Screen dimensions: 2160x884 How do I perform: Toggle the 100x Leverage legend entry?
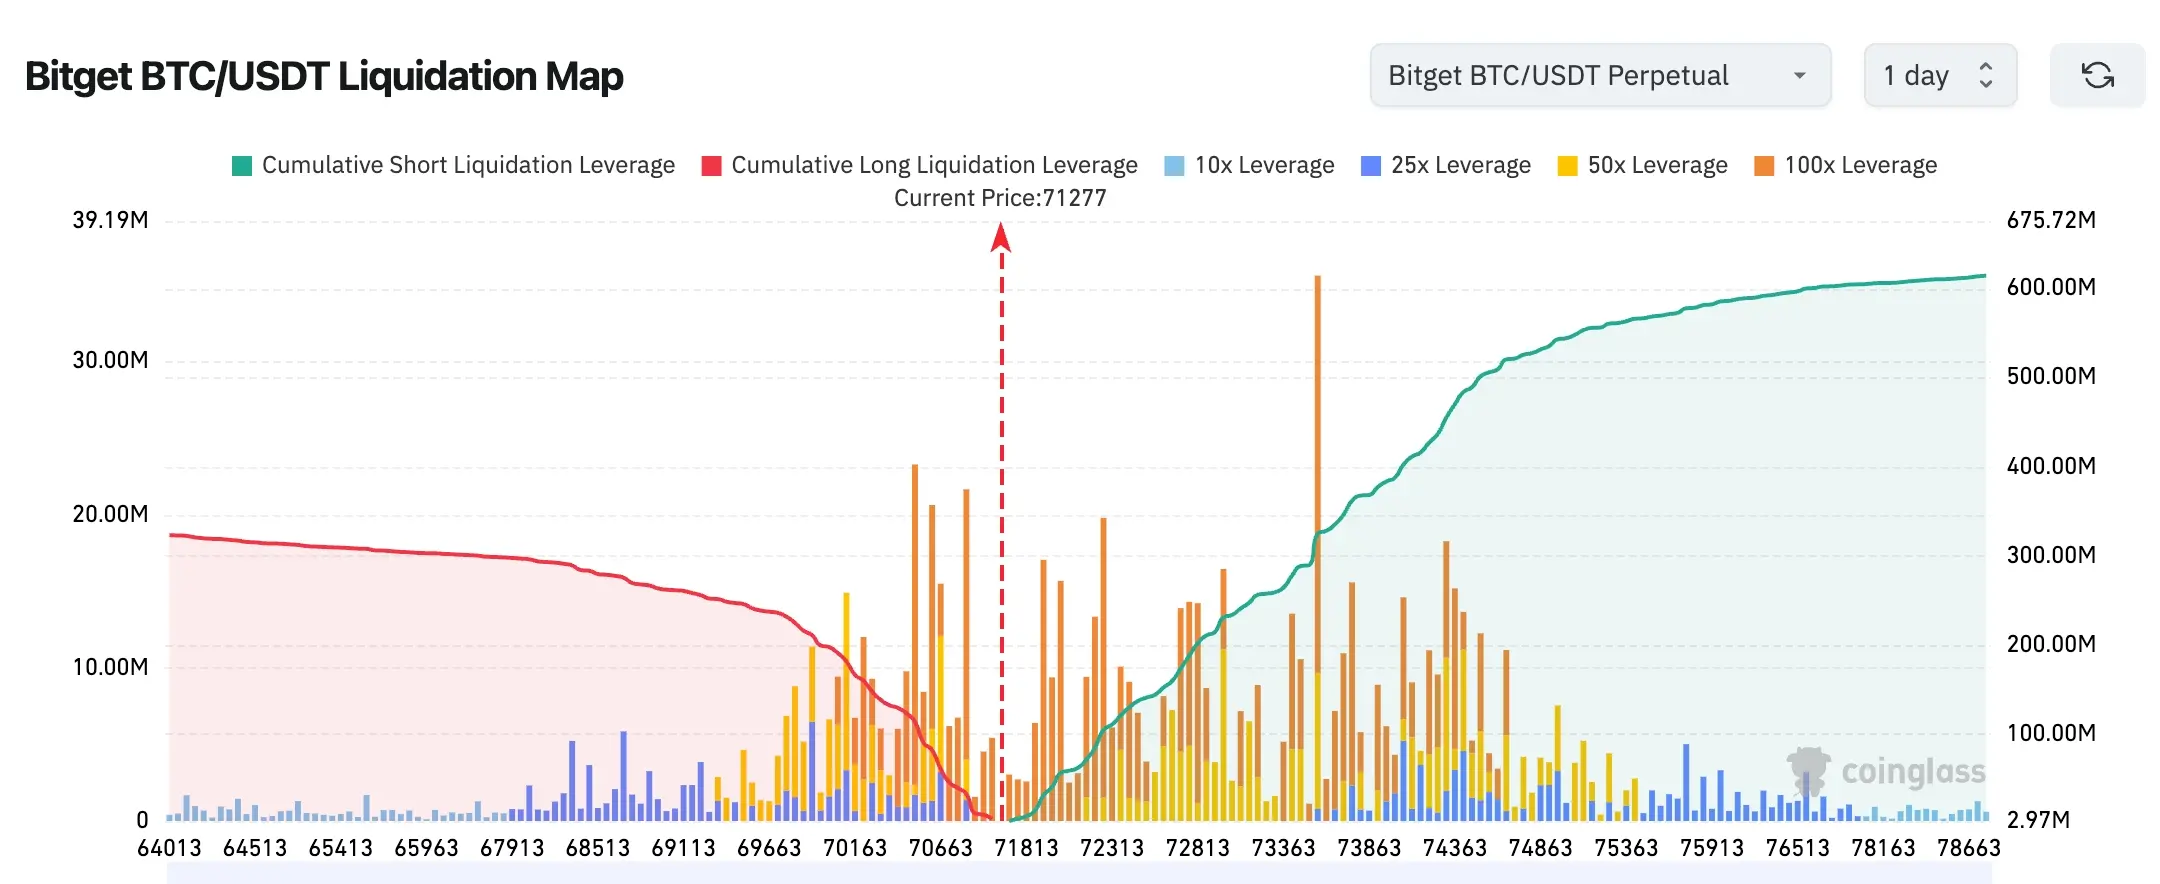1846,165
